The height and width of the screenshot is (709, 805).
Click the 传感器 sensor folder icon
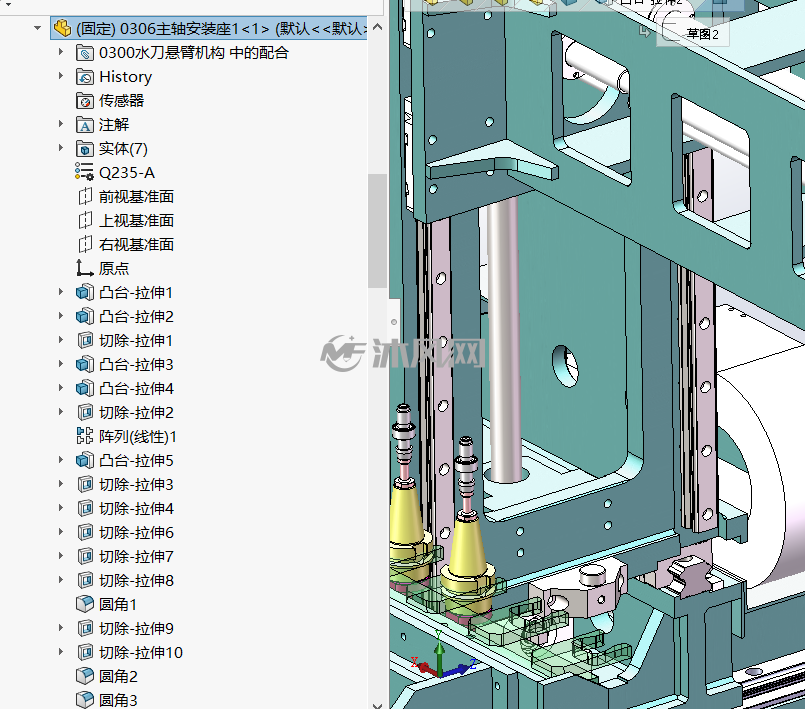tap(85, 101)
